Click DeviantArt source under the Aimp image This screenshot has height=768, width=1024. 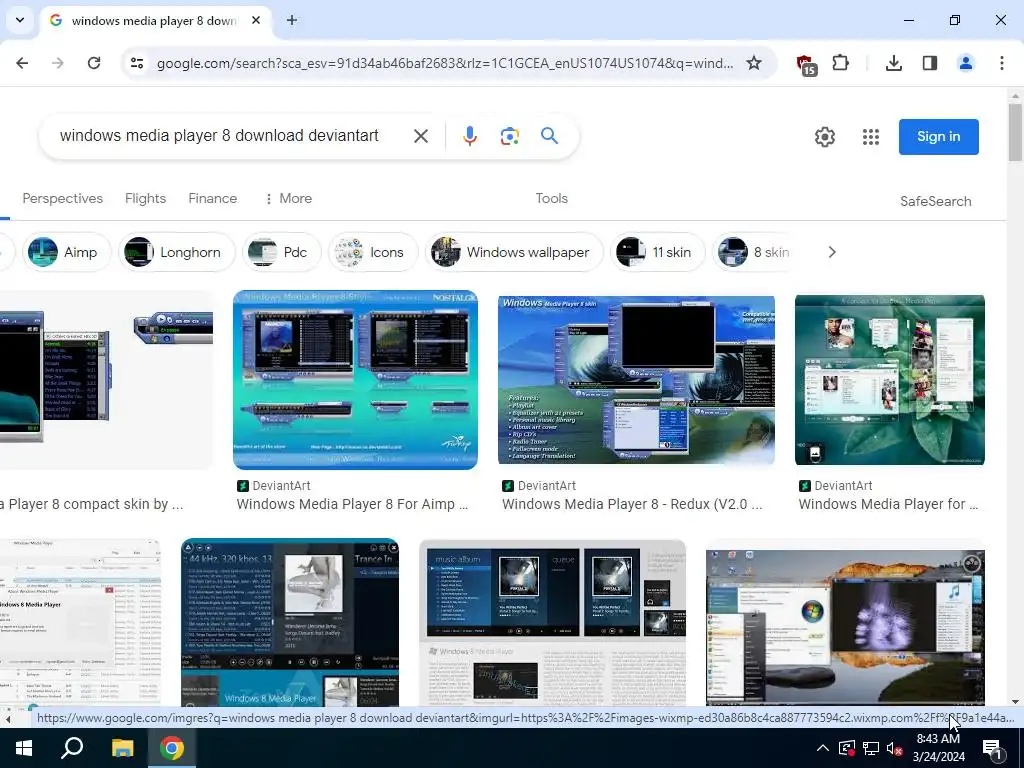(274, 486)
